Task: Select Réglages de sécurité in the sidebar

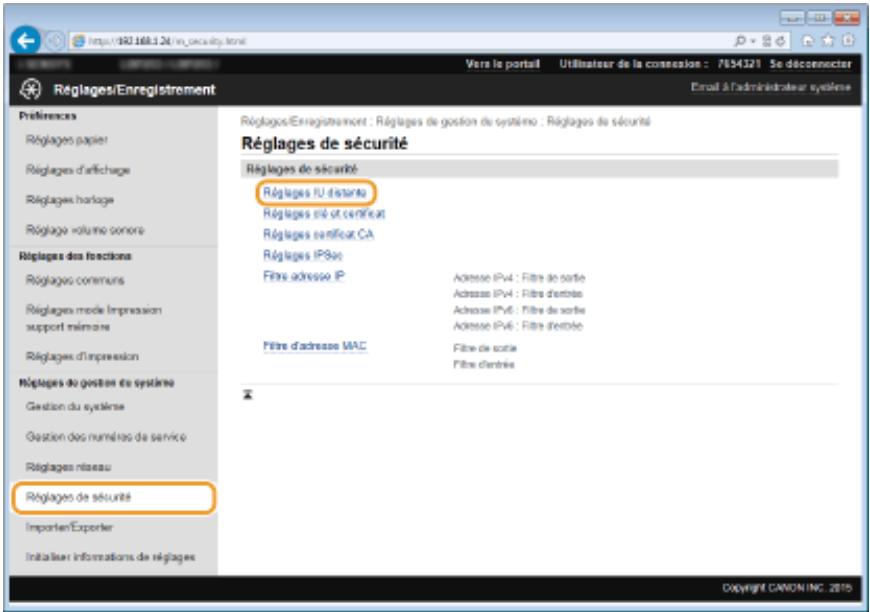Action: [x=113, y=497]
